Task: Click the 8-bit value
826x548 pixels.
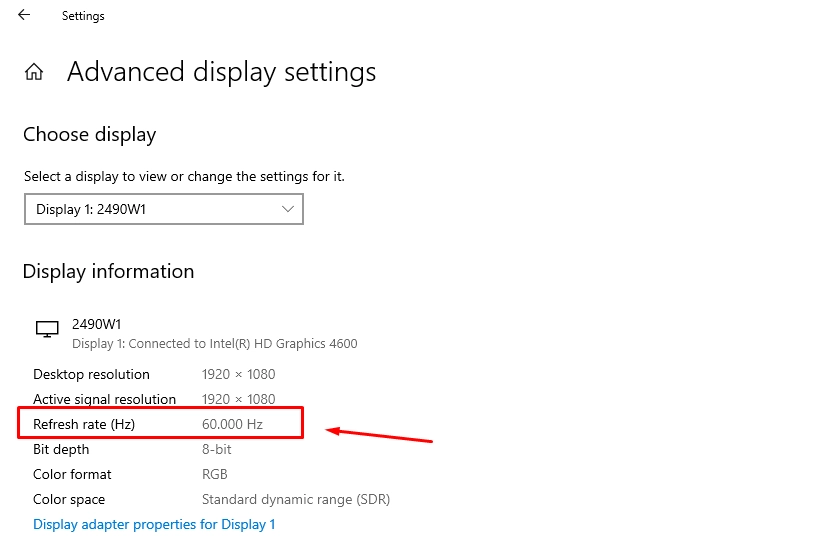Action: [217, 449]
